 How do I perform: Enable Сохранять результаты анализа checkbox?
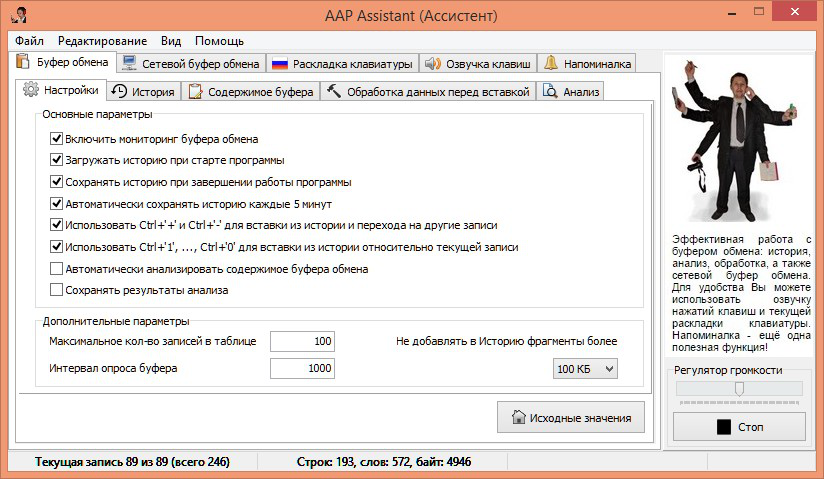[x=56, y=290]
